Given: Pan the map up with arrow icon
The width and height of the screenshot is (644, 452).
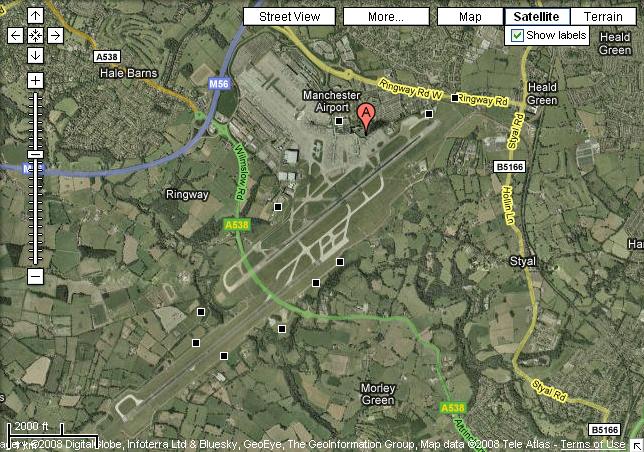Looking at the screenshot, I should tap(35, 16).
